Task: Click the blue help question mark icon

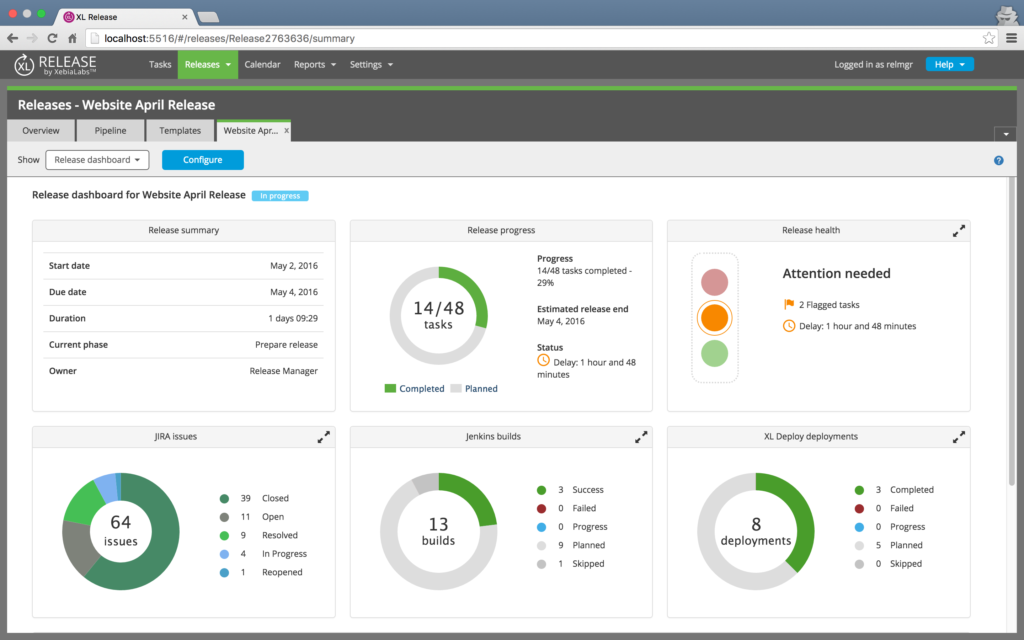Action: [x=998, y=160]
